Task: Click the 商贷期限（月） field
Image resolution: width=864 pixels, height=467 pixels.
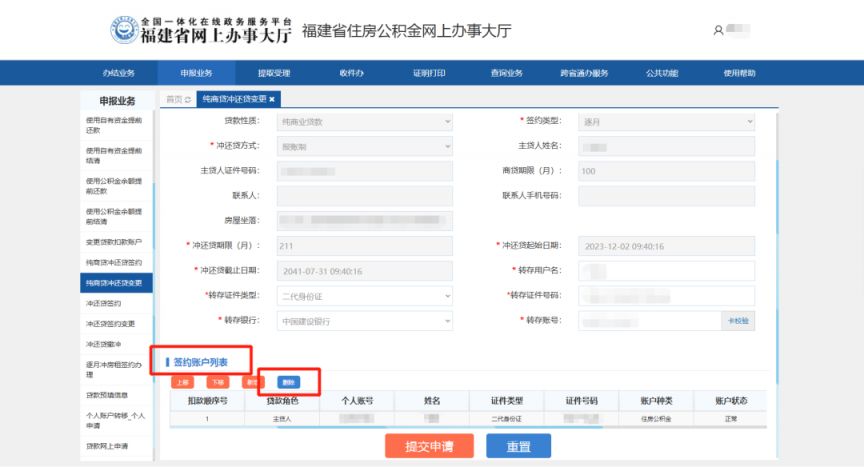Action: pos(666,171)
